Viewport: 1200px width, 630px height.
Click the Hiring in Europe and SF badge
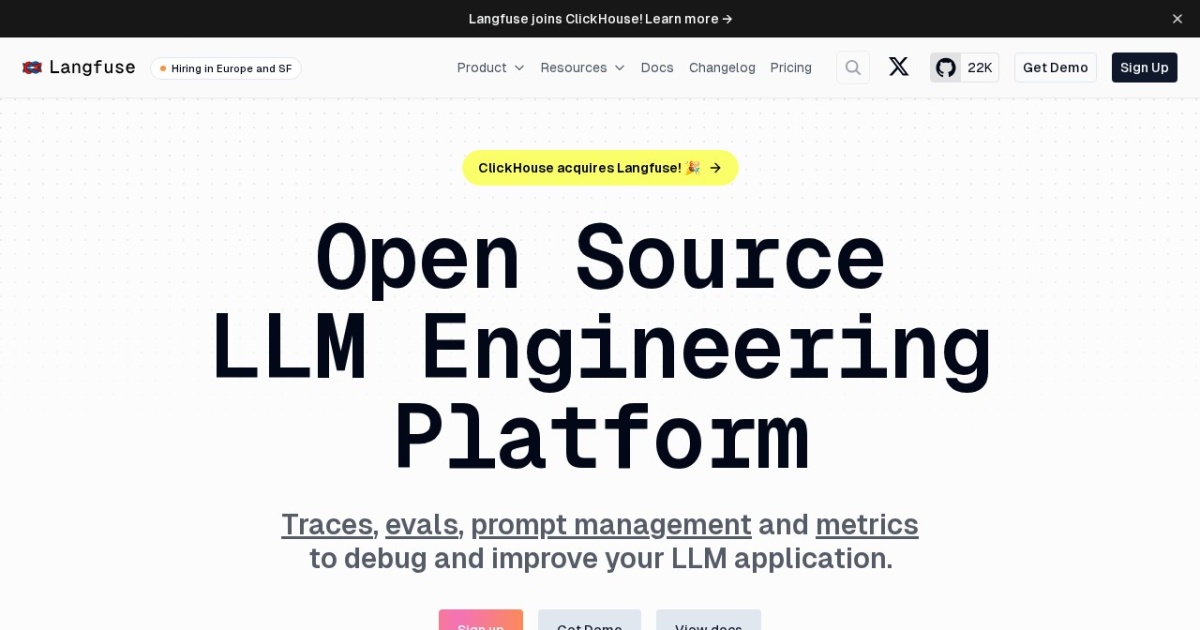pos(225,68)
